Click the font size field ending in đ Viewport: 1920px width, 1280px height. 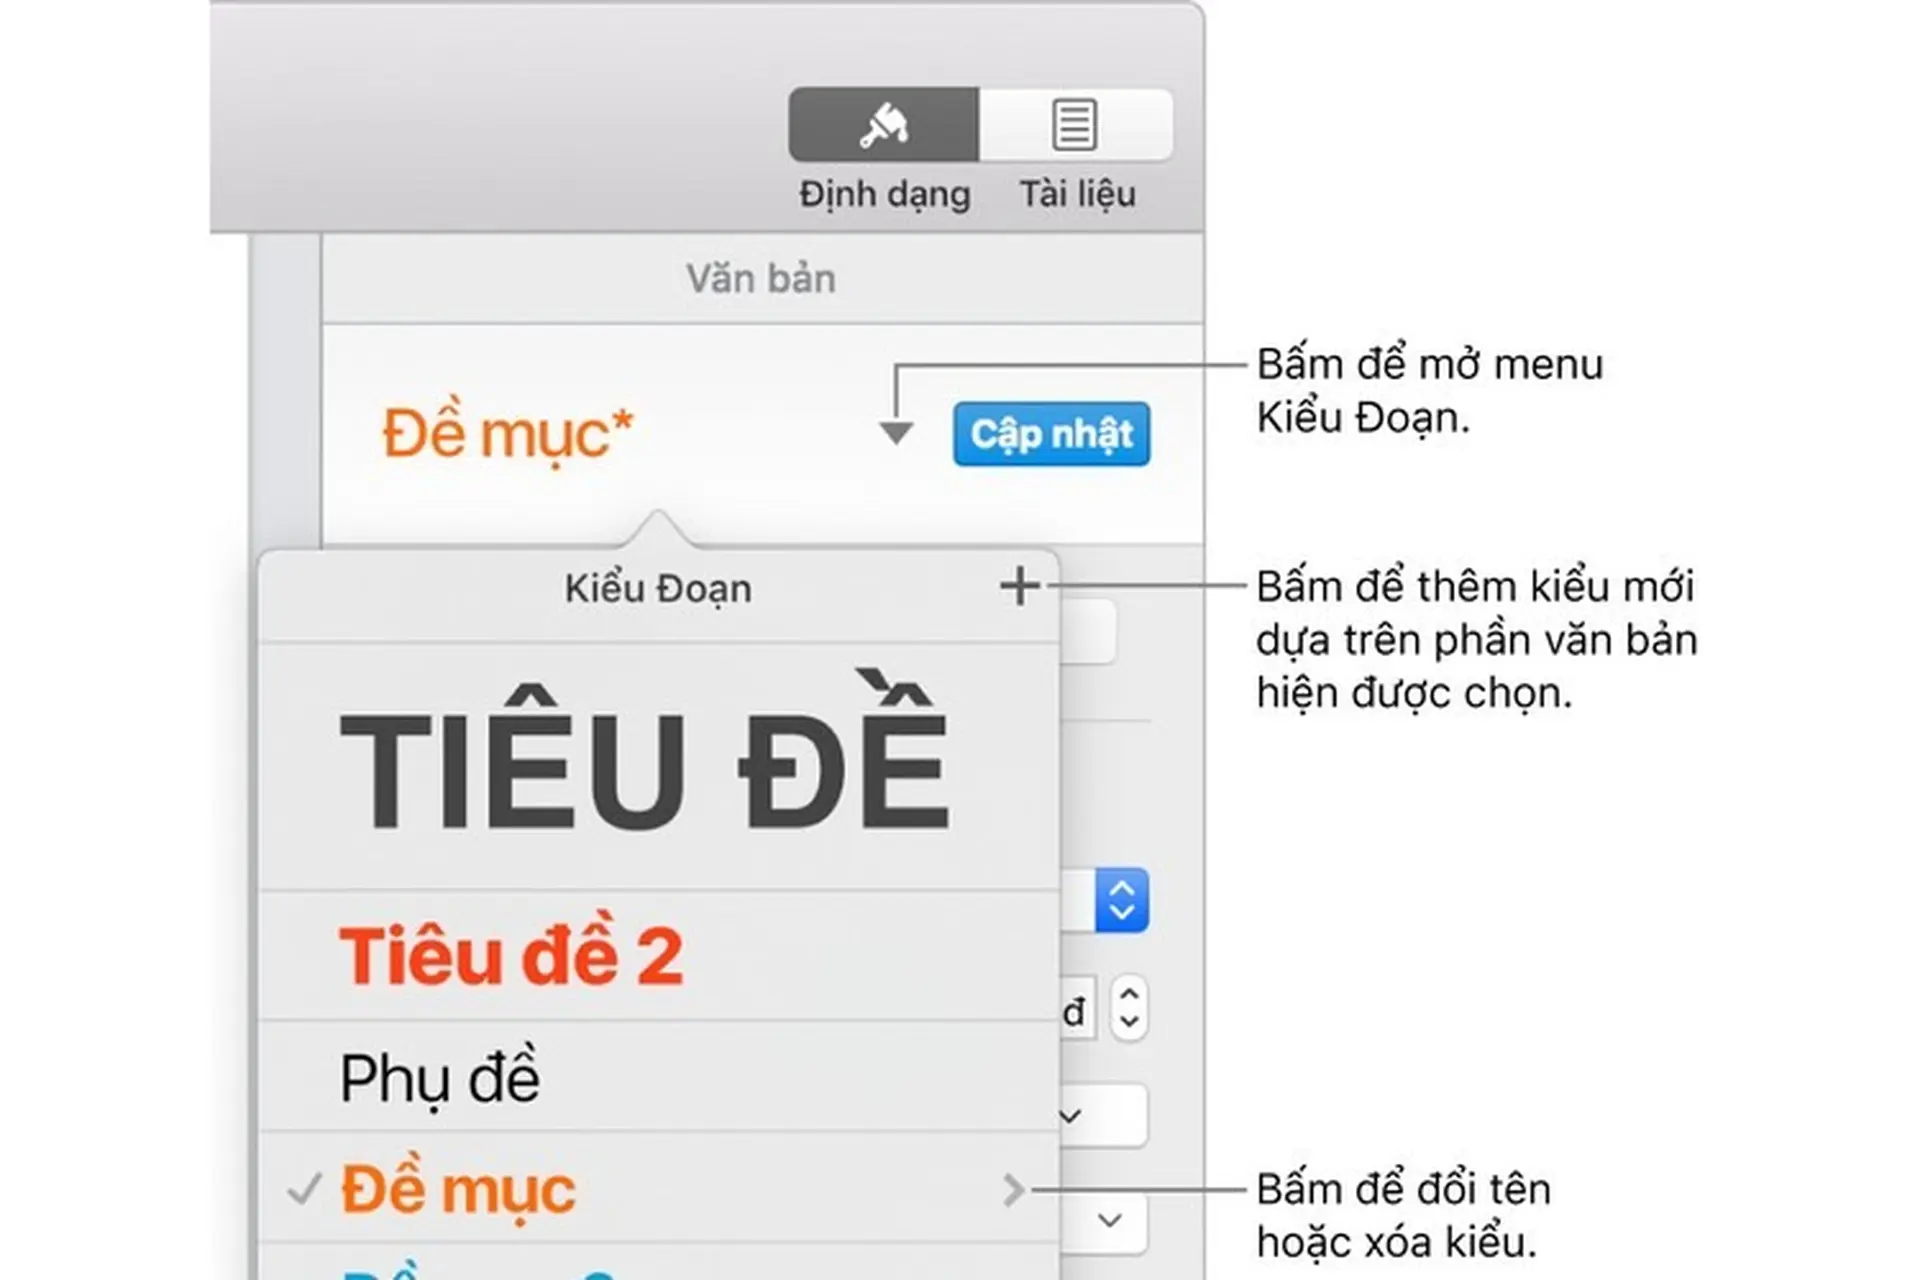1078,1010
